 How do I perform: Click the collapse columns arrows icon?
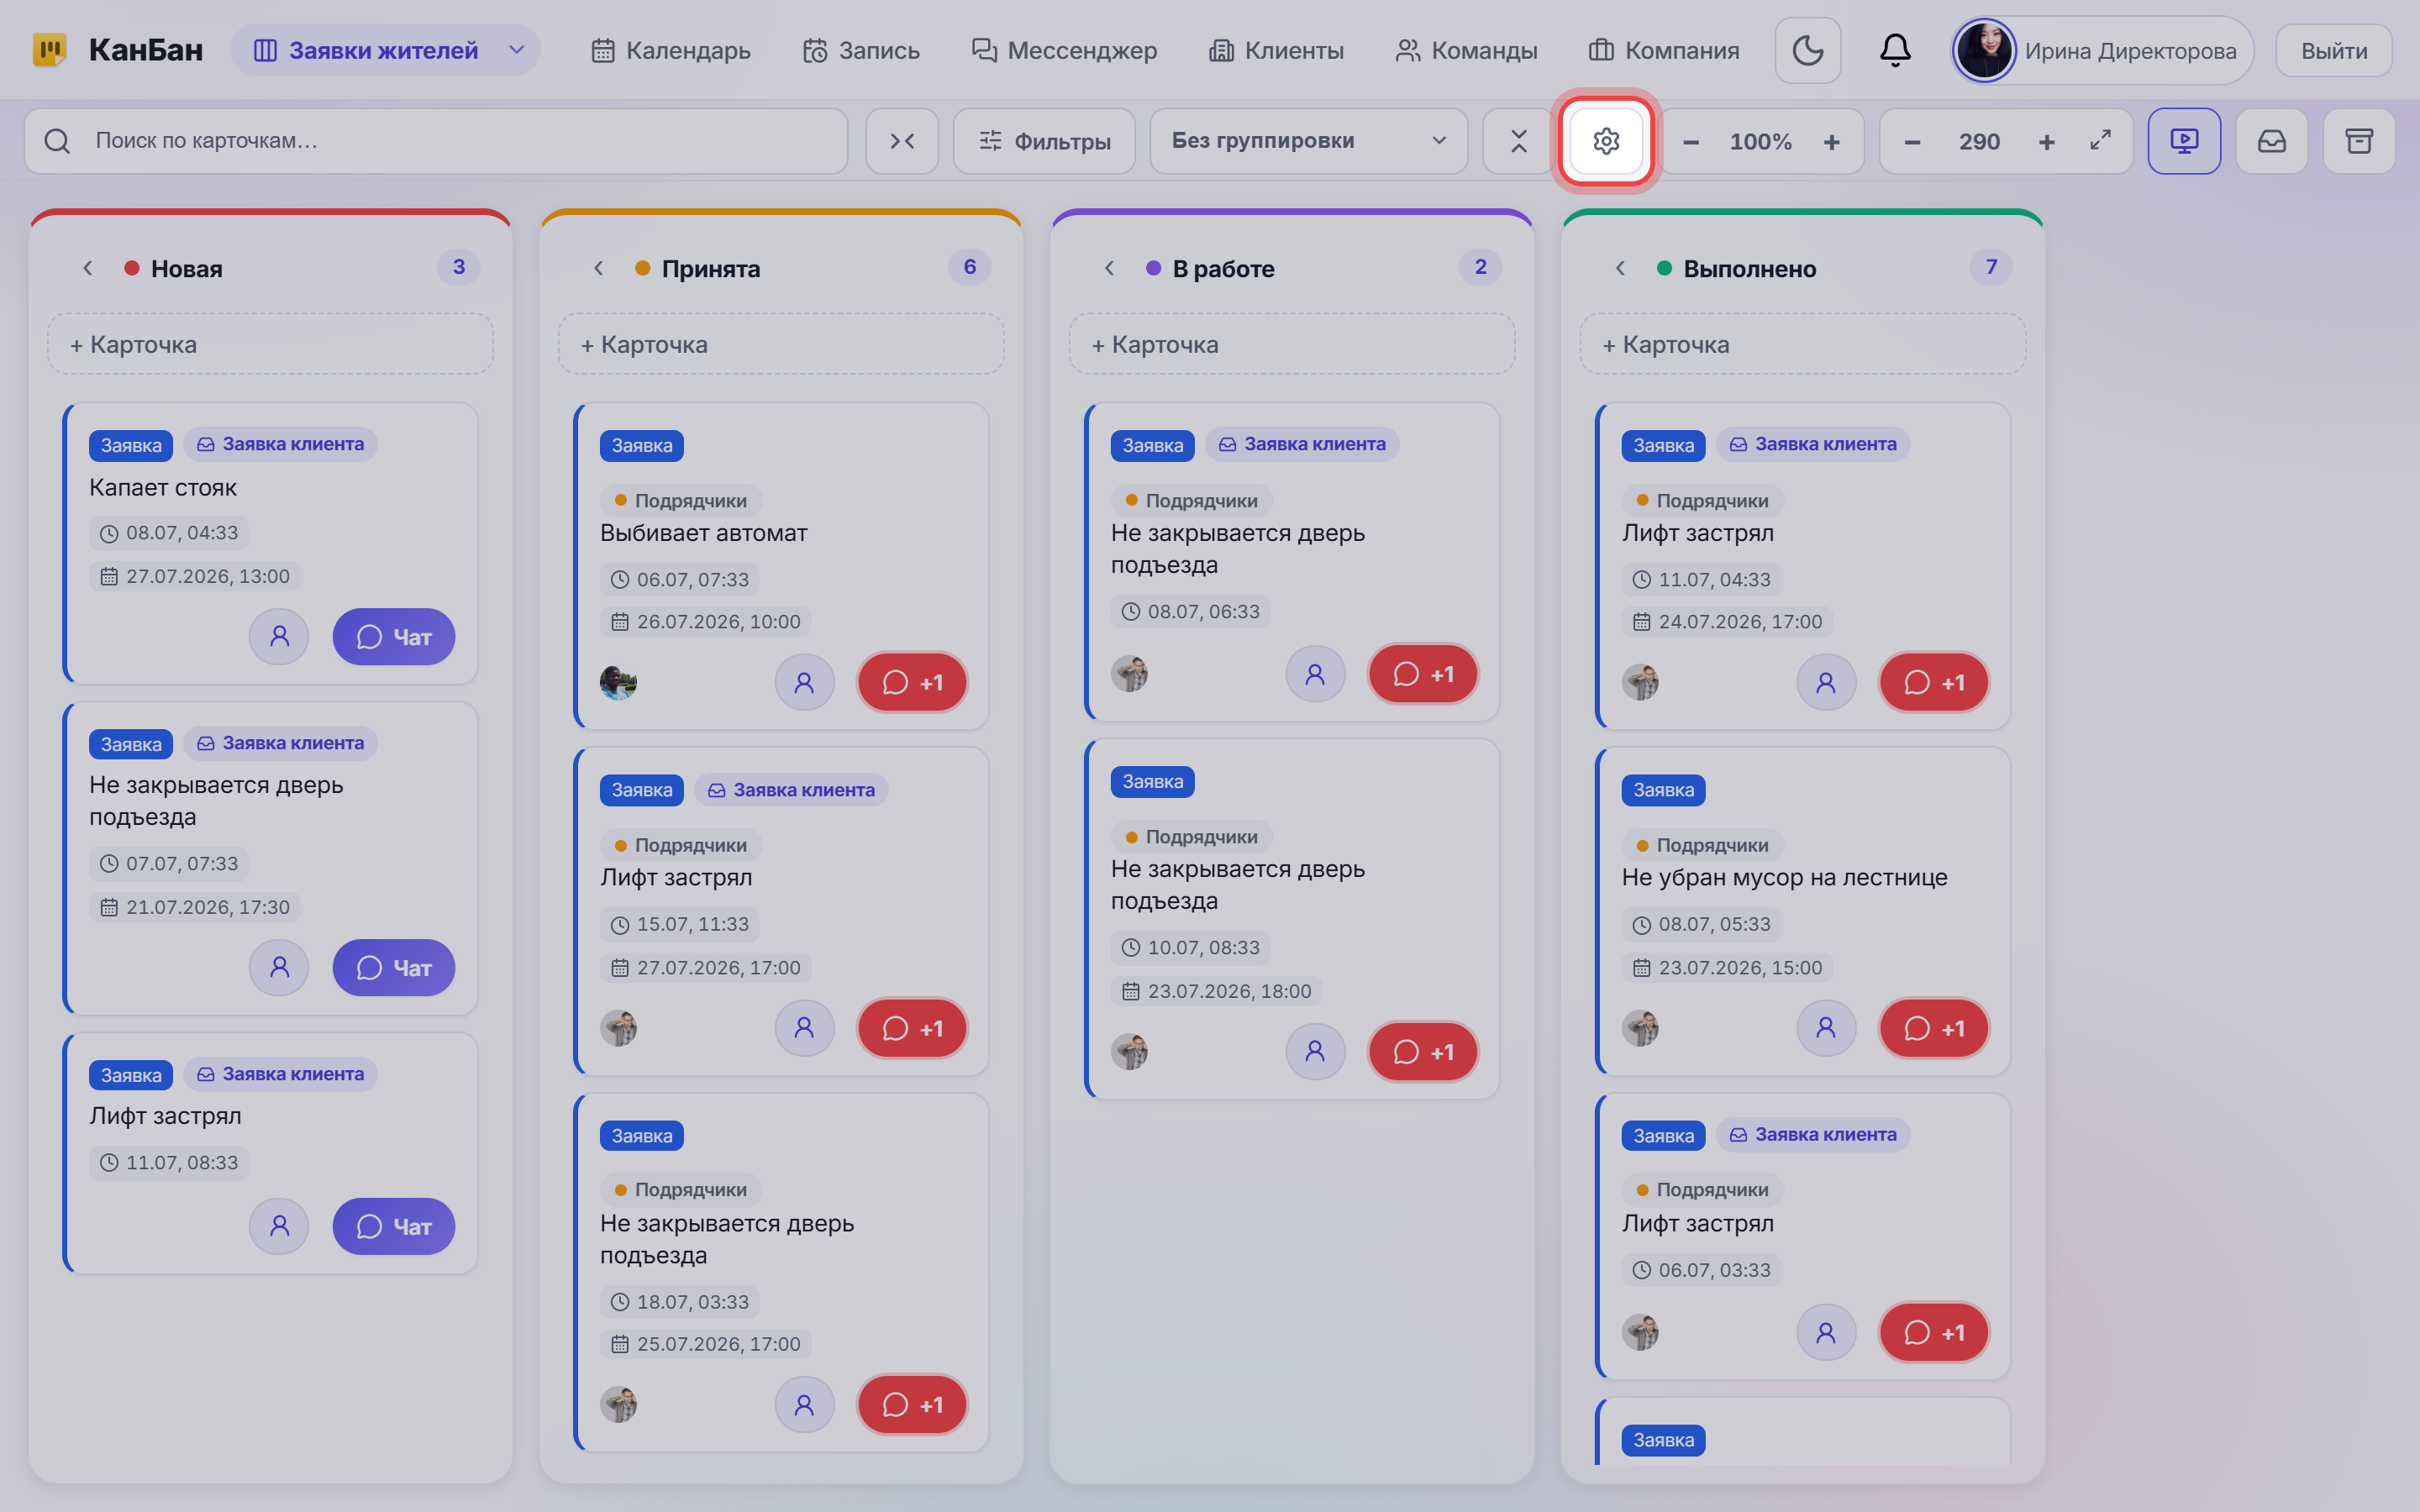point(902,141)
